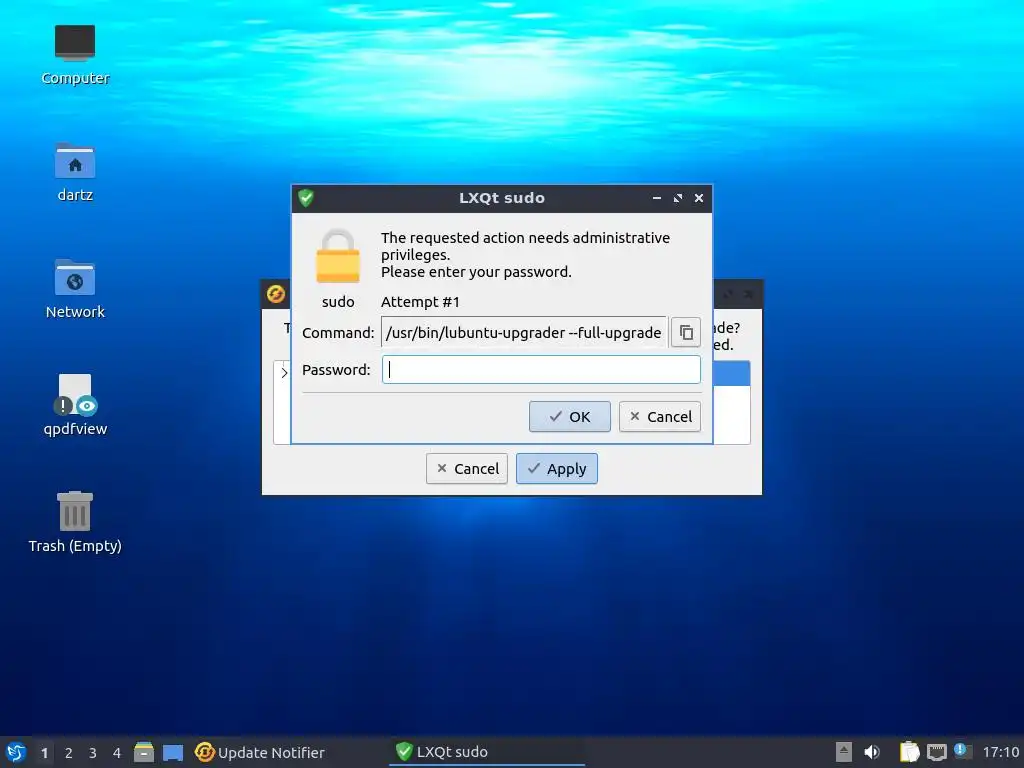
Task: Focus the Password input field
Action: click(x=541, y=370)
